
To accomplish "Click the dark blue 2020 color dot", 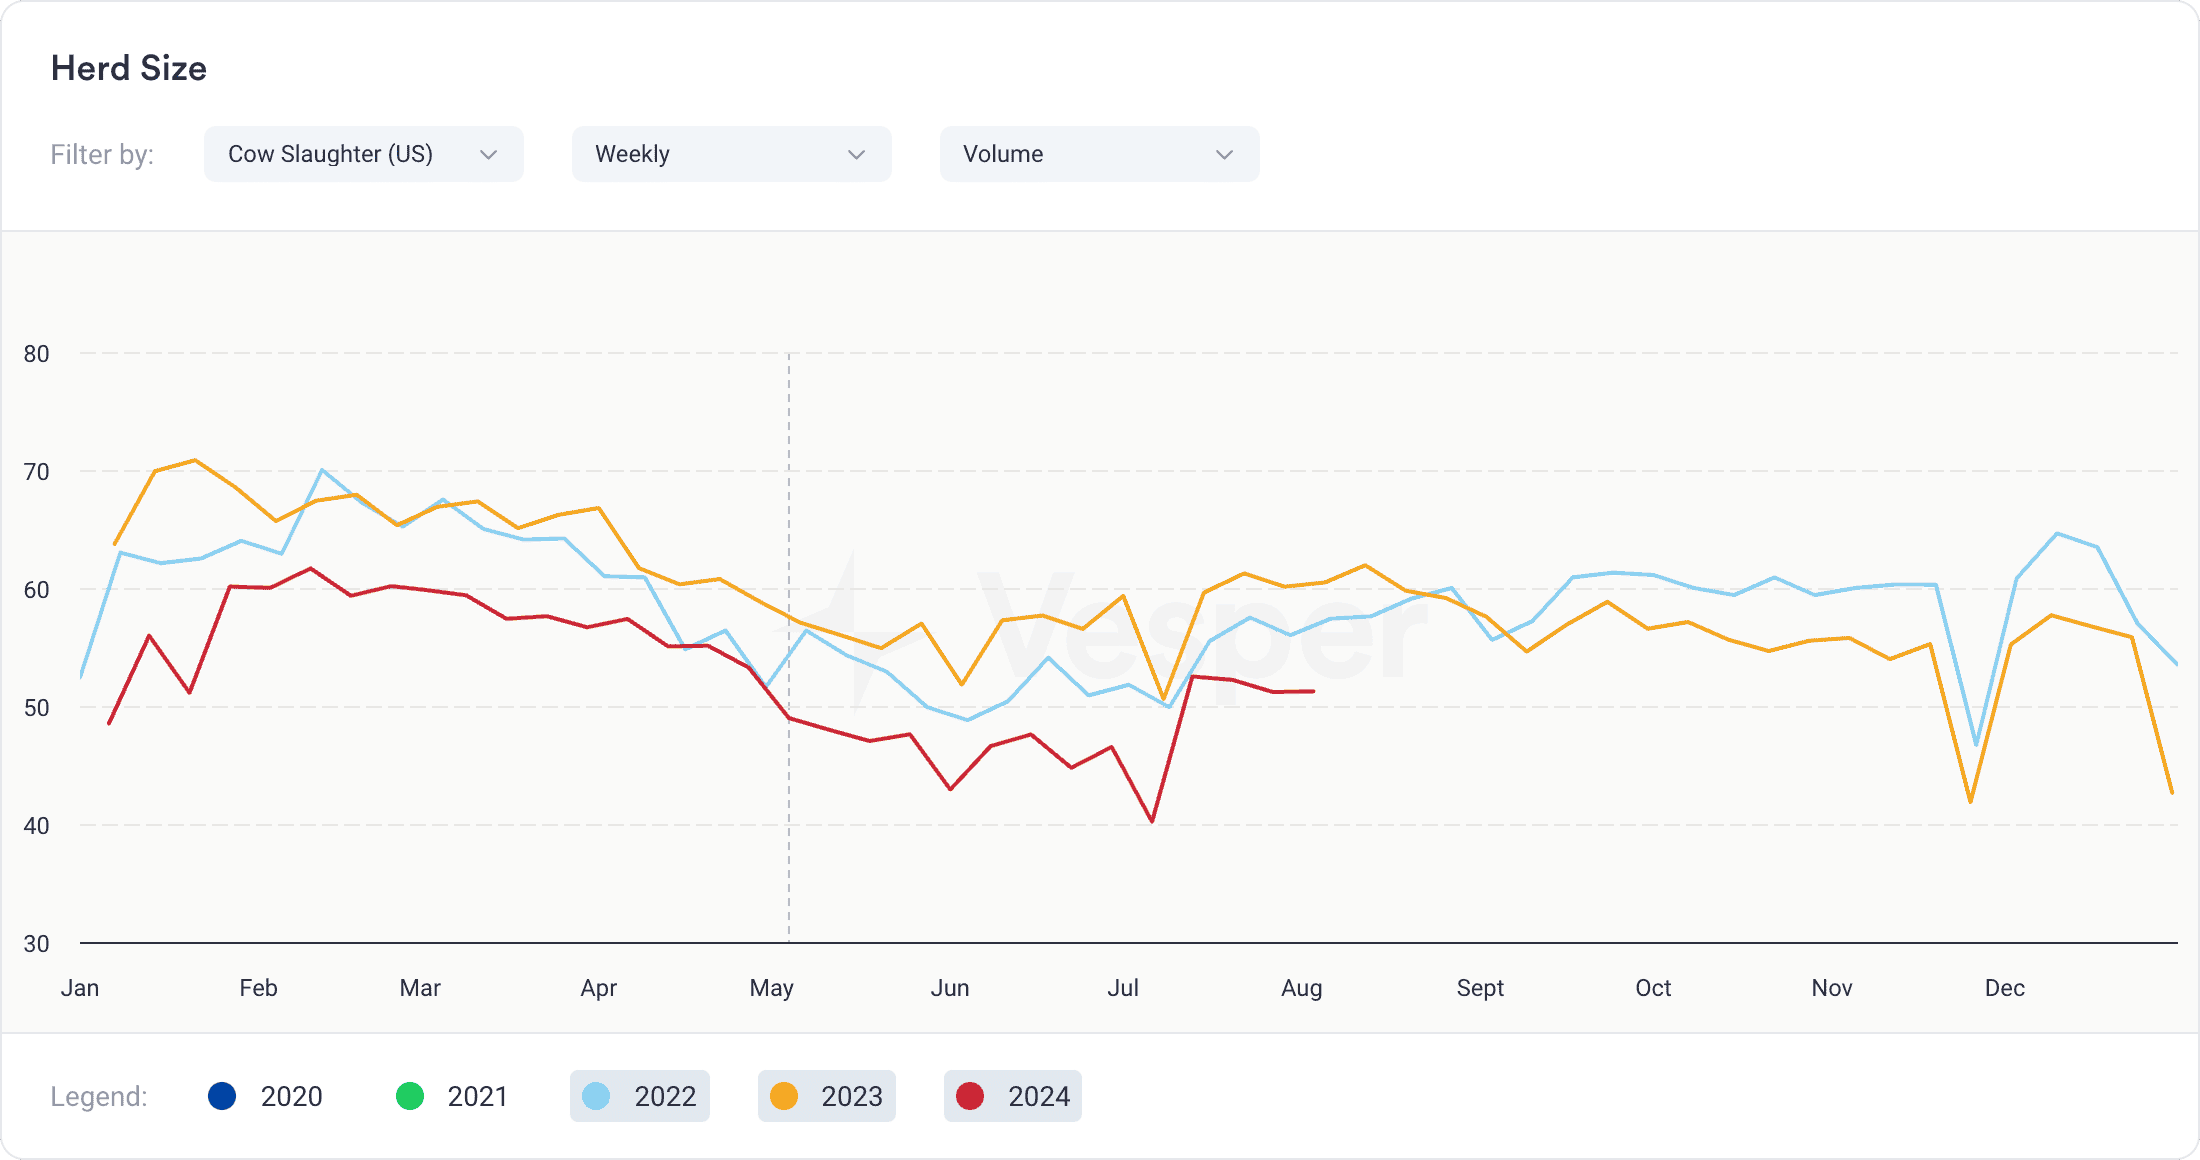I will [222, 1096].
